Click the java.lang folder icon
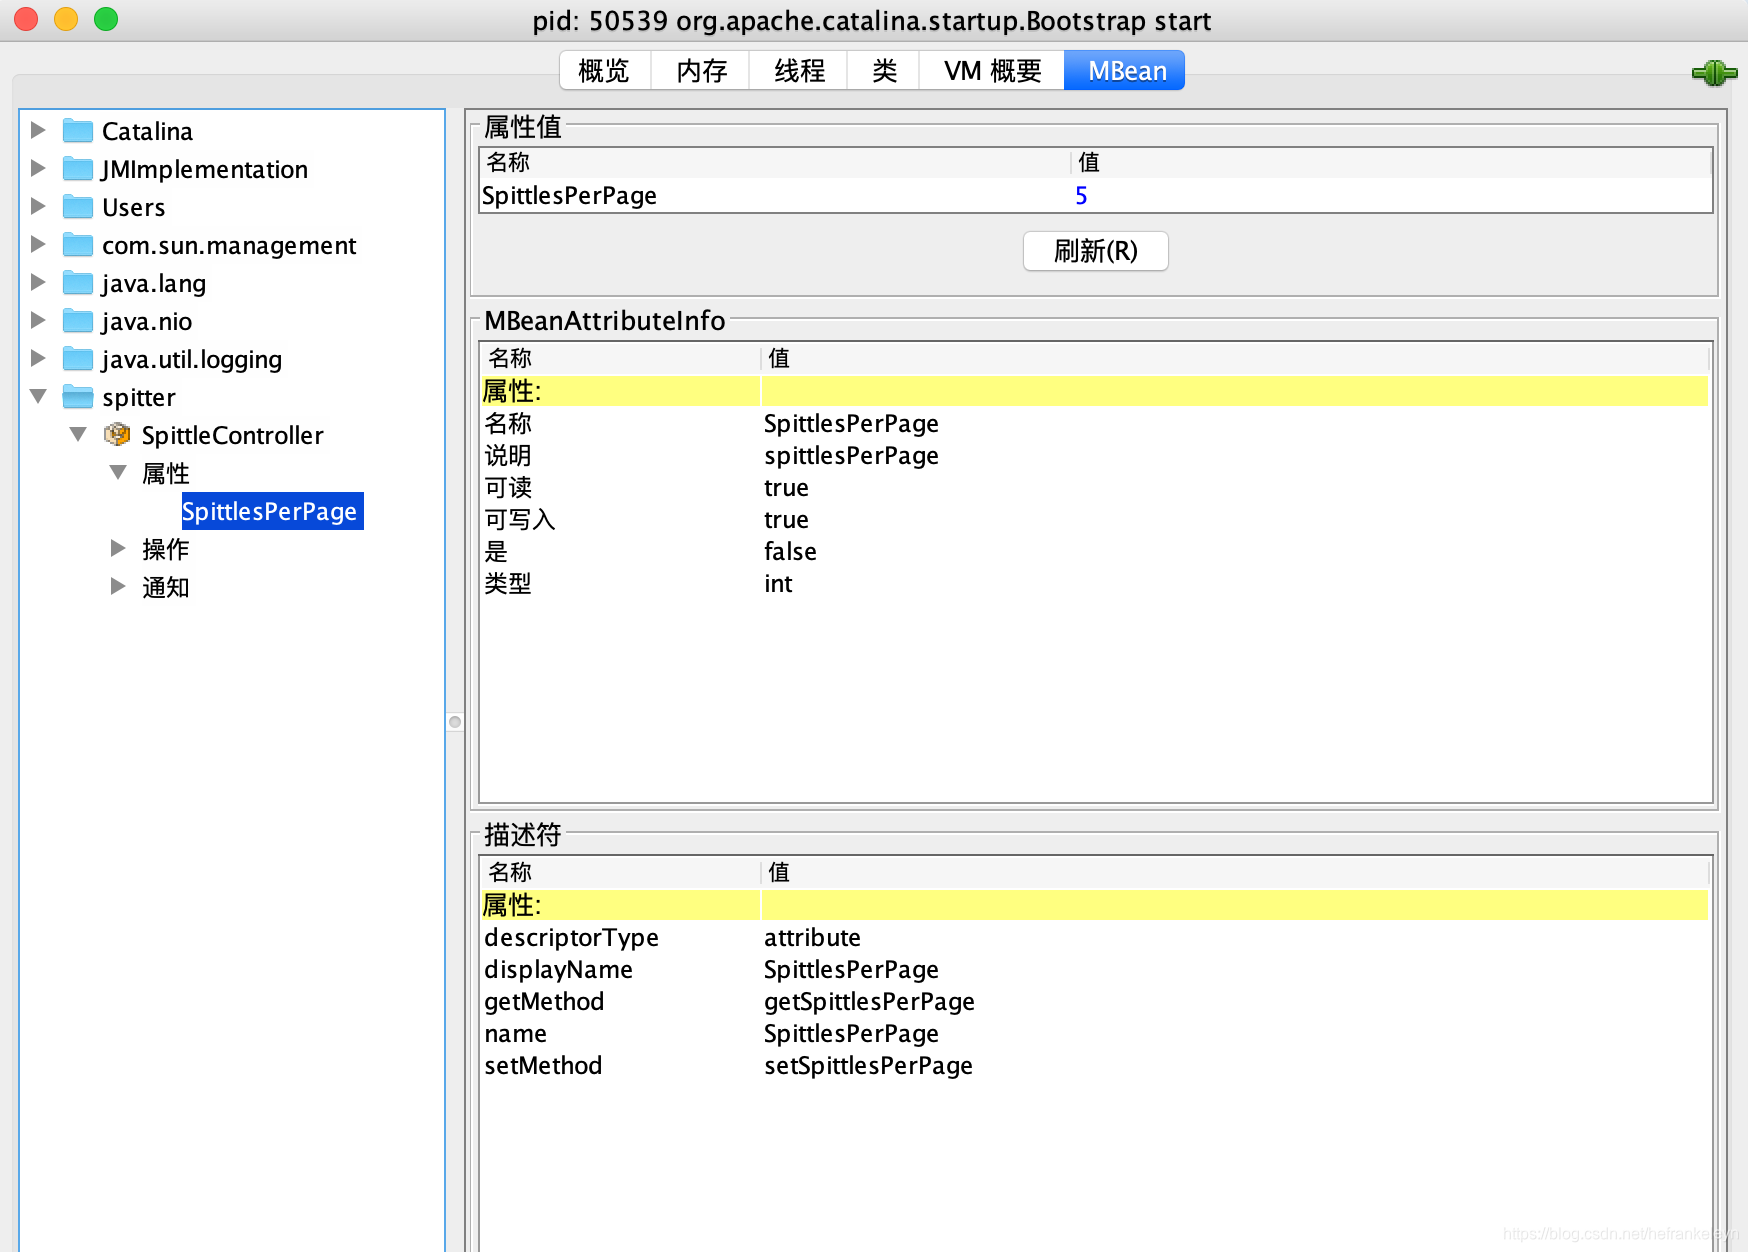Image resolution: width=1748 pixels, height=1252 pixels. [78, 283]
